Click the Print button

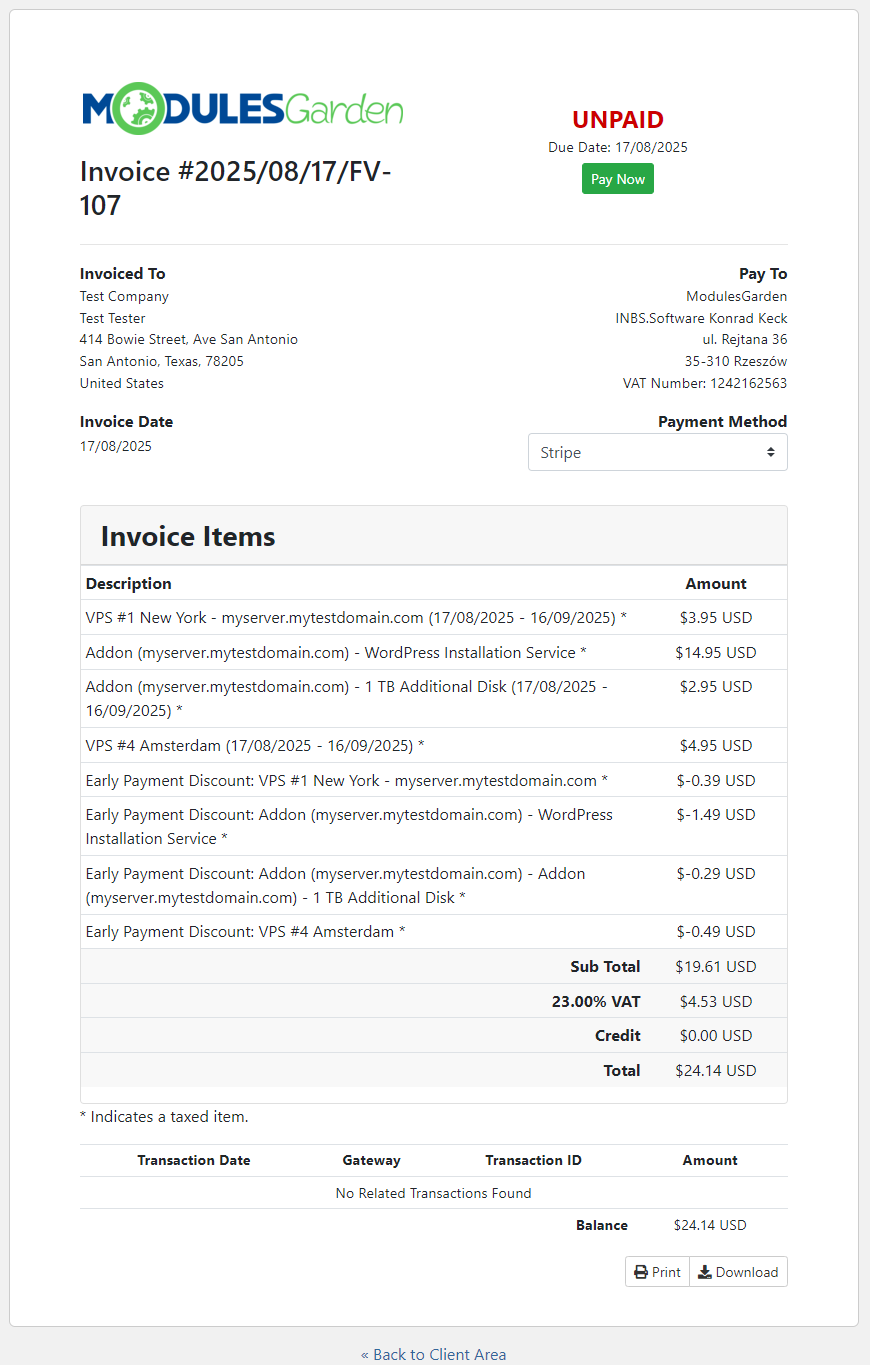pos(657,1271)
